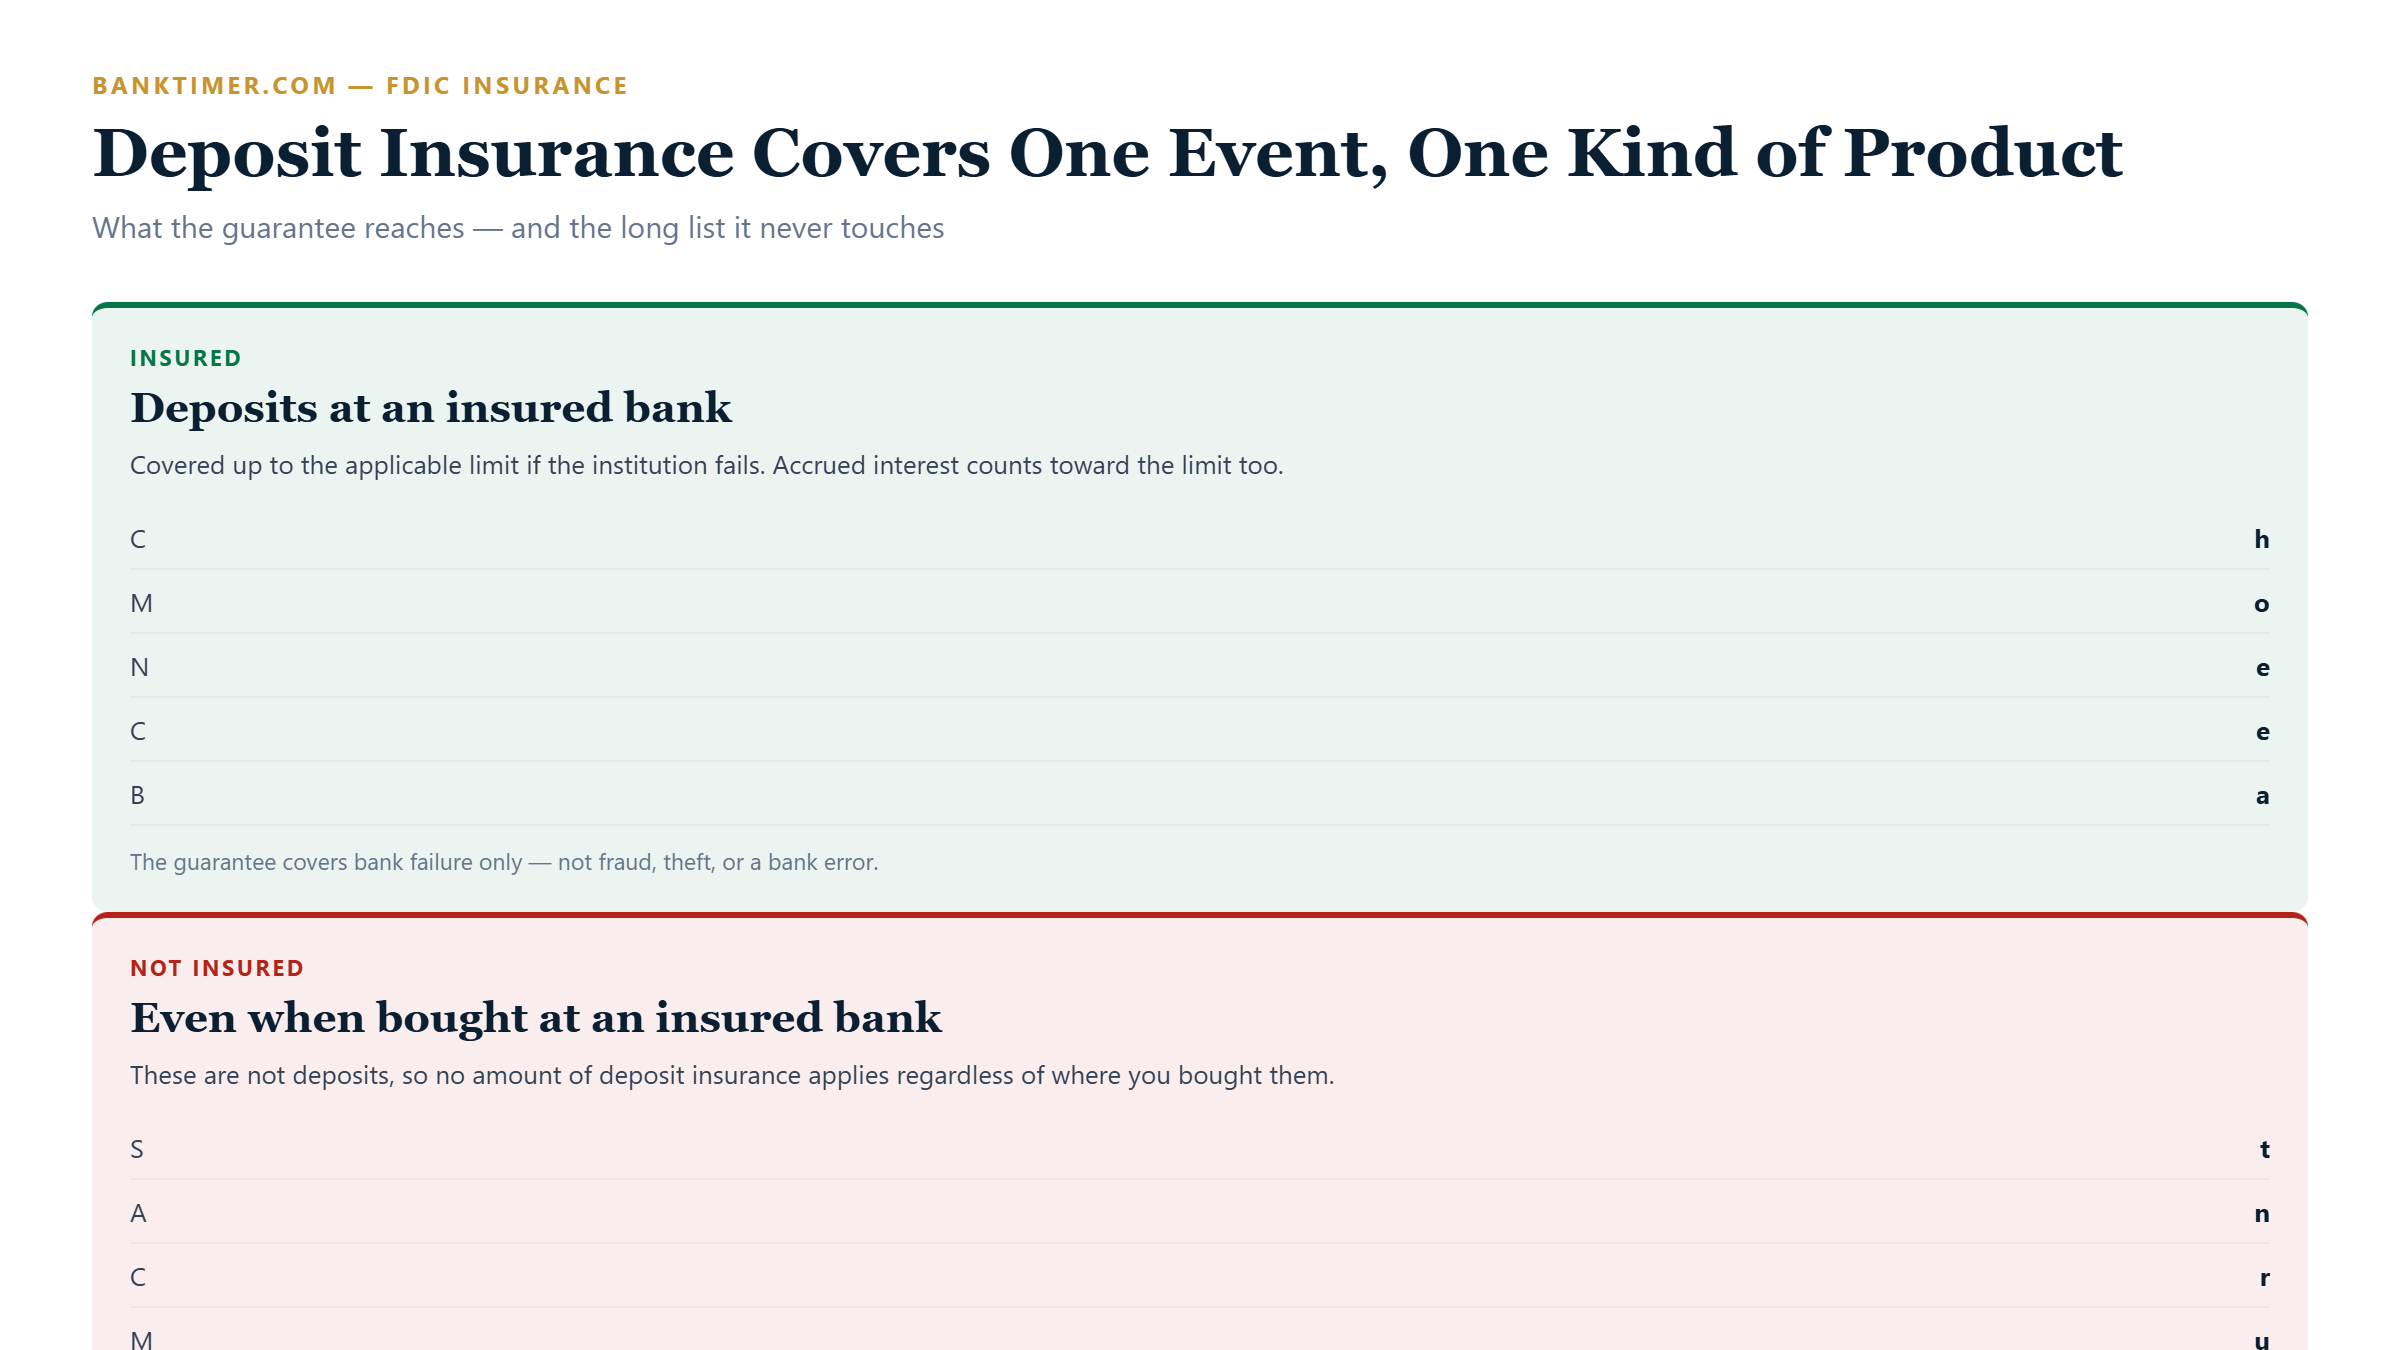Screen dimensions: 2400x1350
Task: Click the 'A' row label in the Not Insured list
Action: click(x=138, y=1213)
